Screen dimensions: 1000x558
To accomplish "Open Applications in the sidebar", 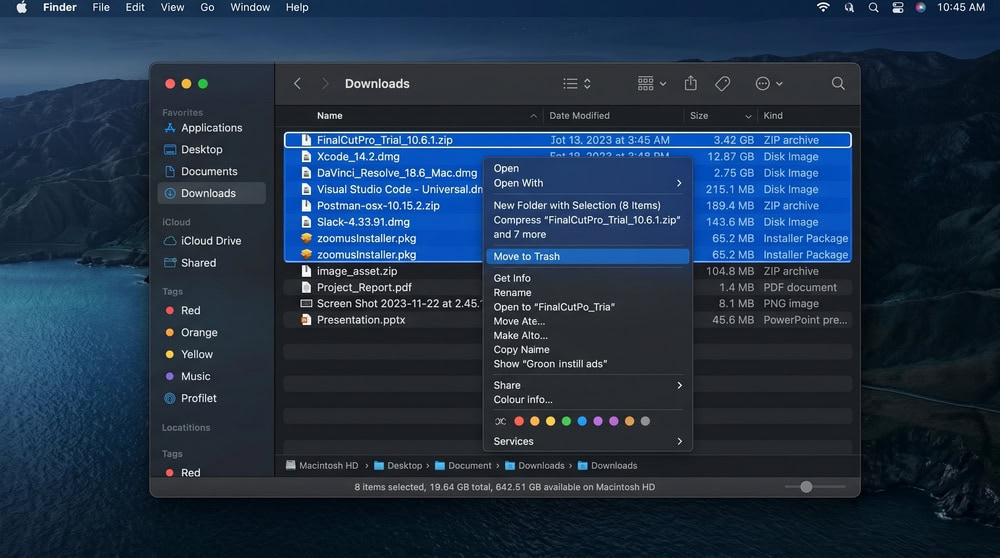I will pos(211,128).
